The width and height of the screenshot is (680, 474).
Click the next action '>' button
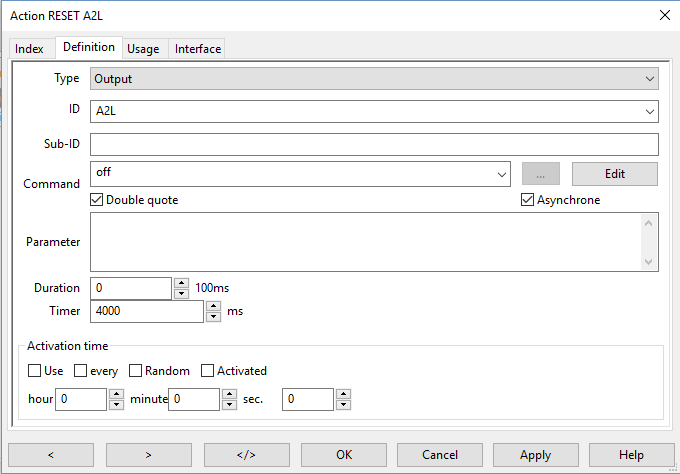pos(149,455)
